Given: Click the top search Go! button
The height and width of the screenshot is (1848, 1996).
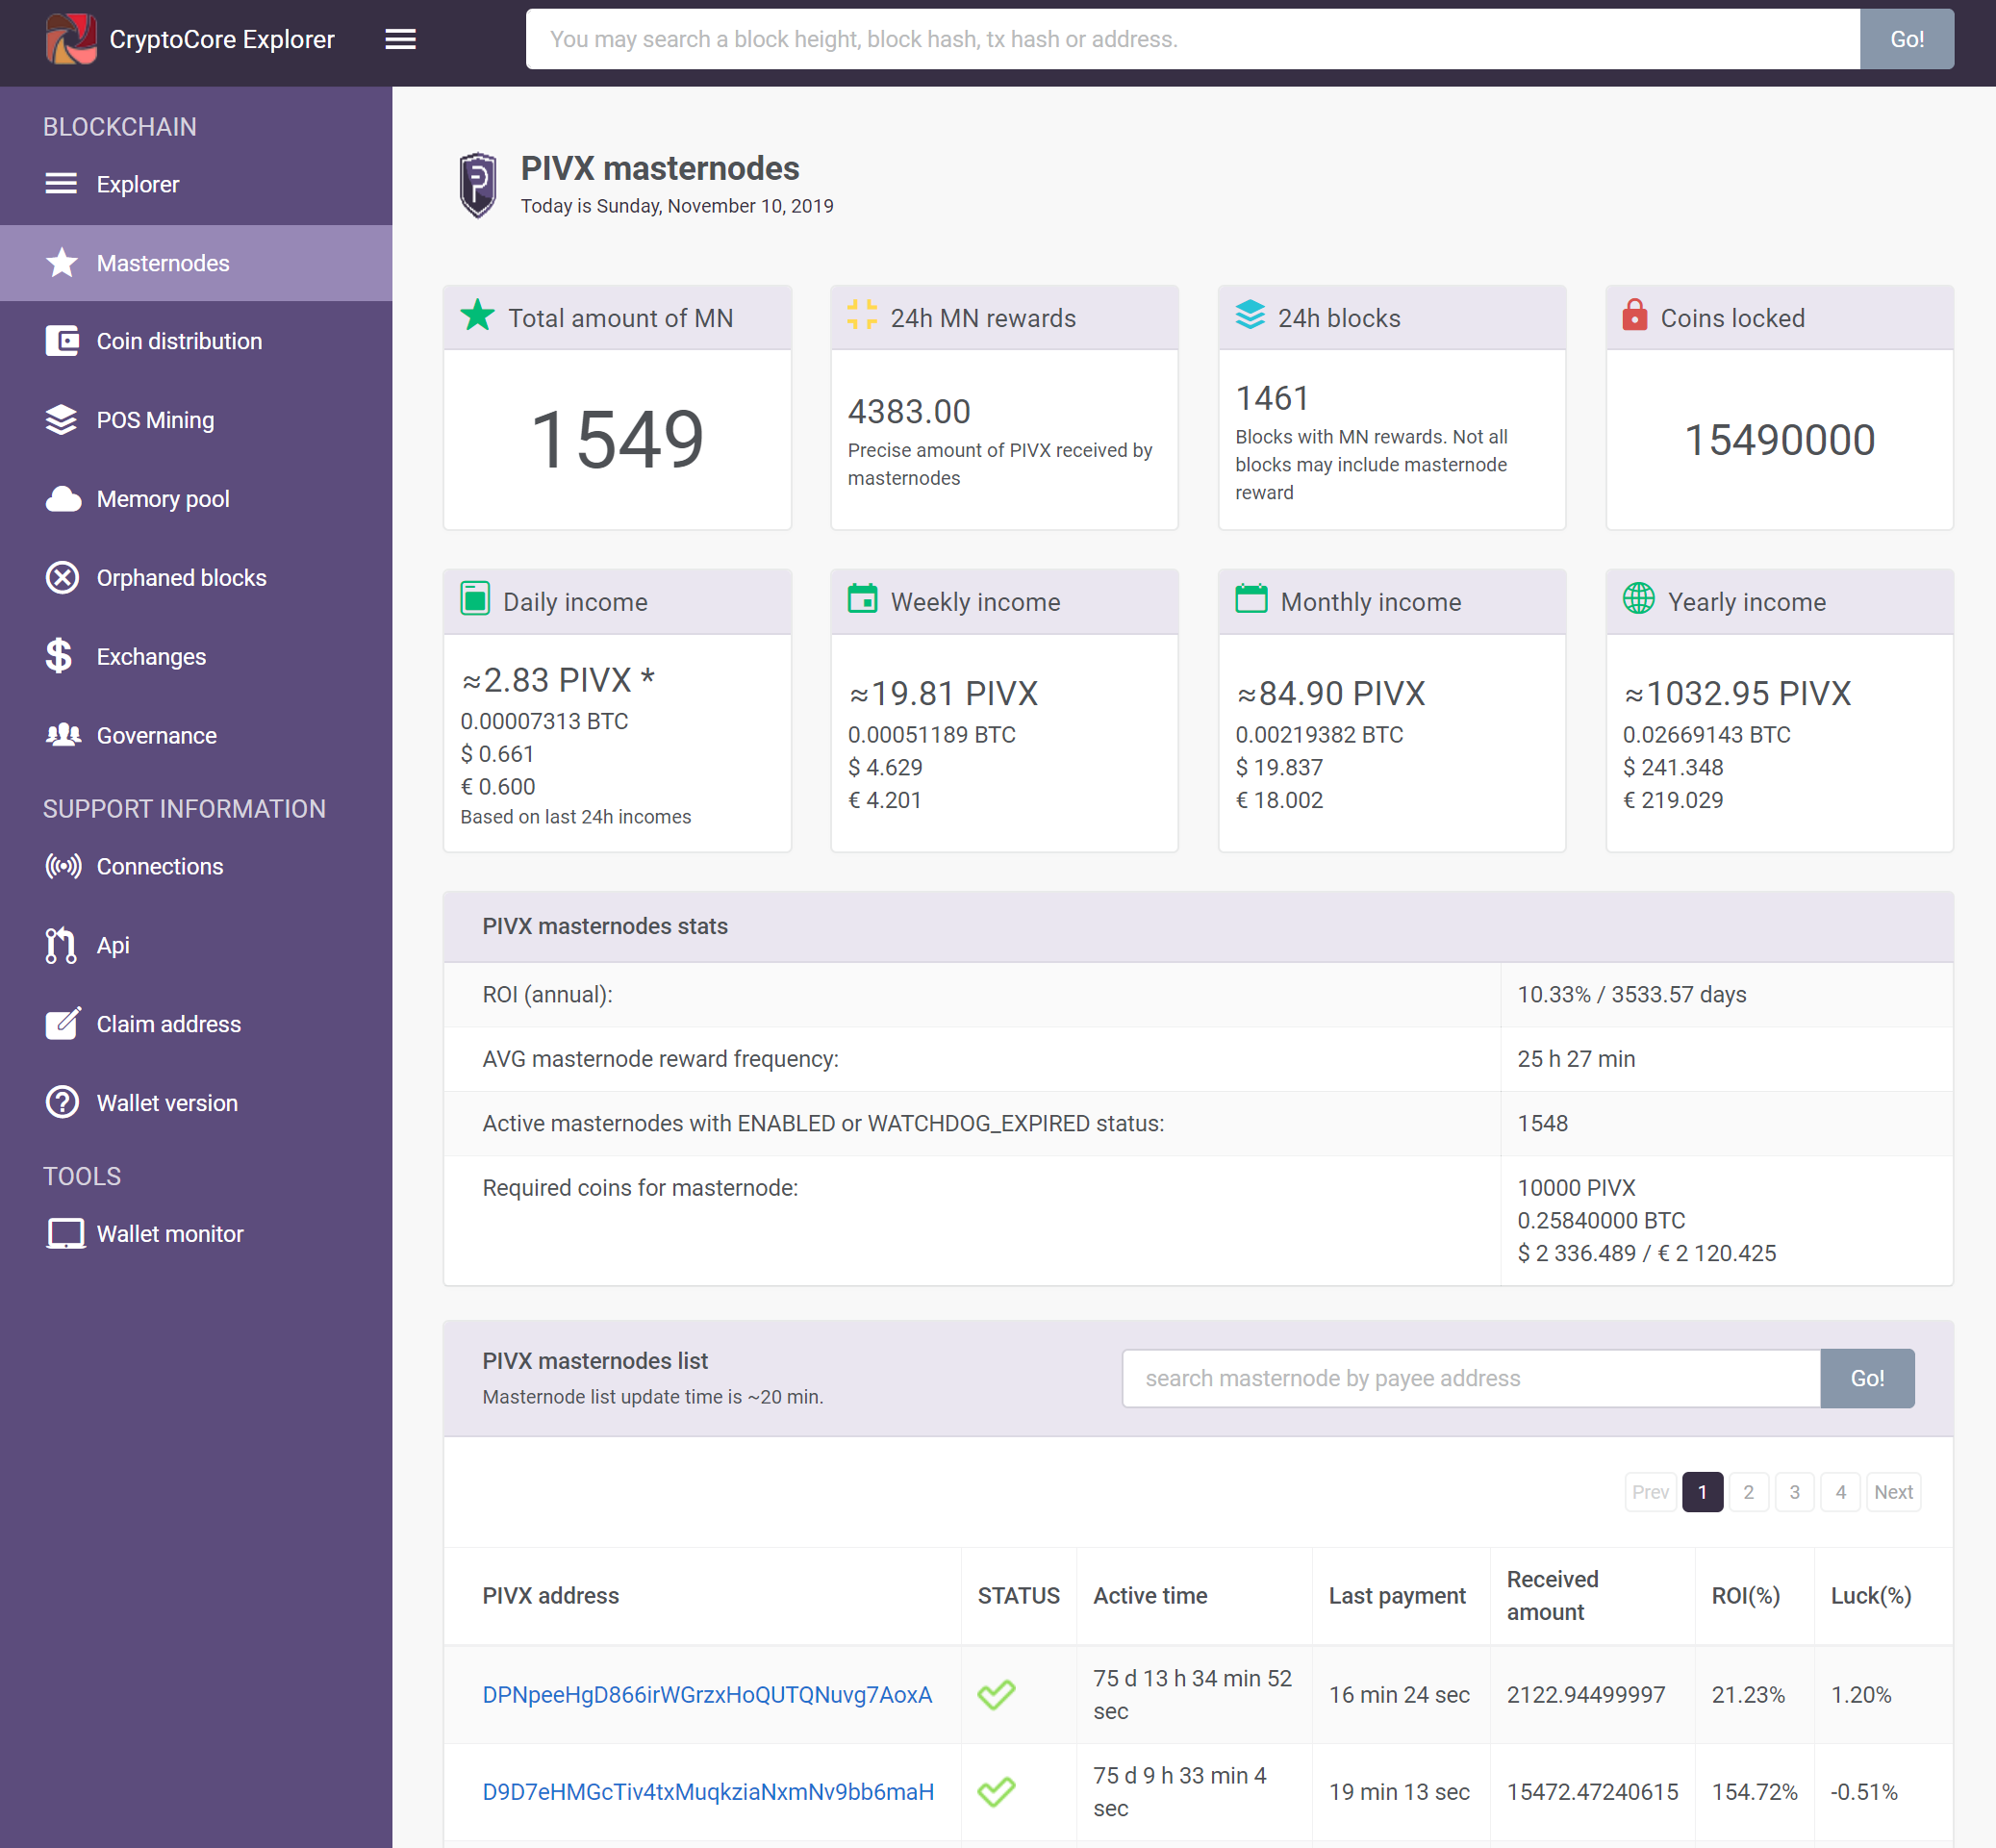Looking at the screenshot, I should click(1906, 39).
